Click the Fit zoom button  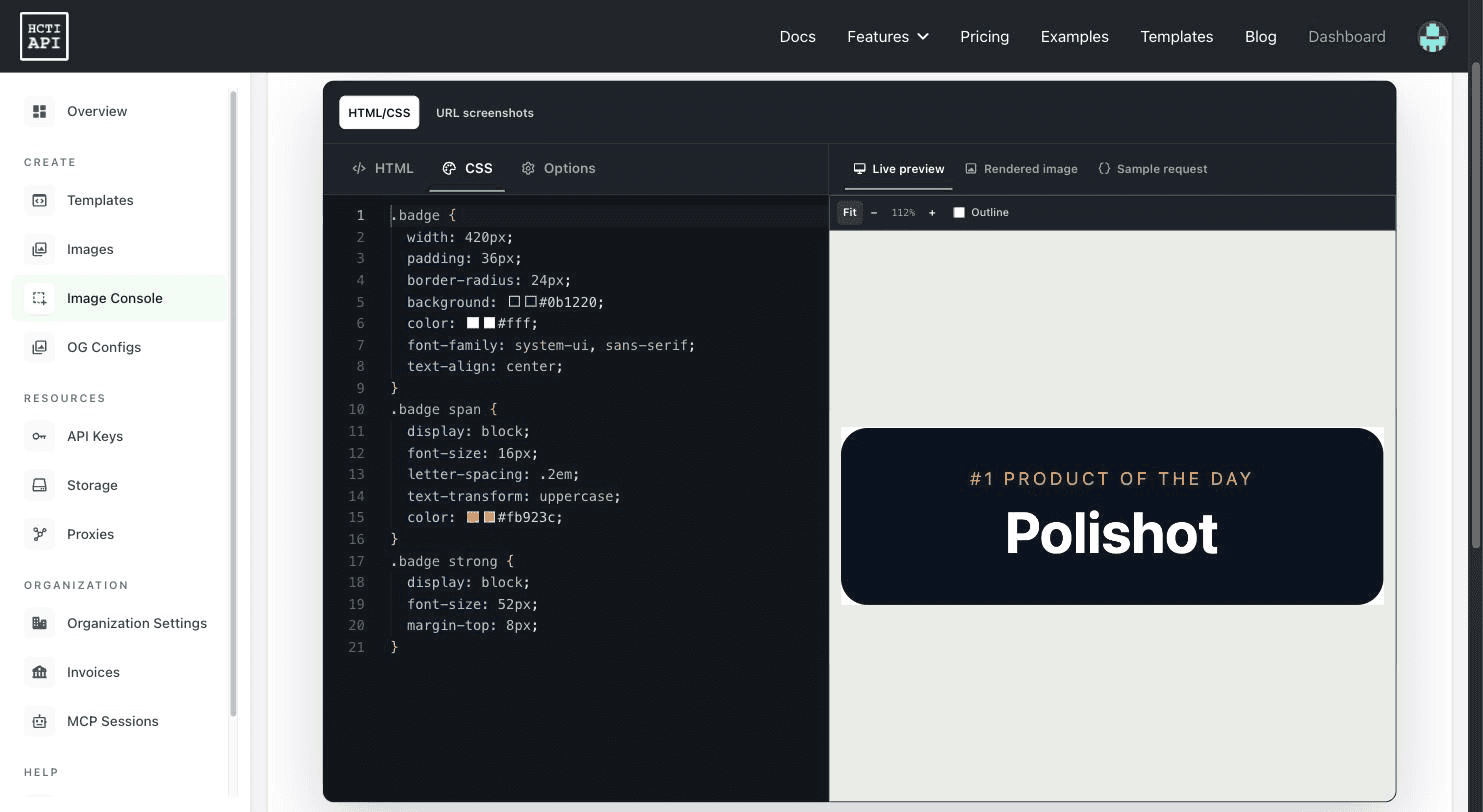click(x=849, y=212)
